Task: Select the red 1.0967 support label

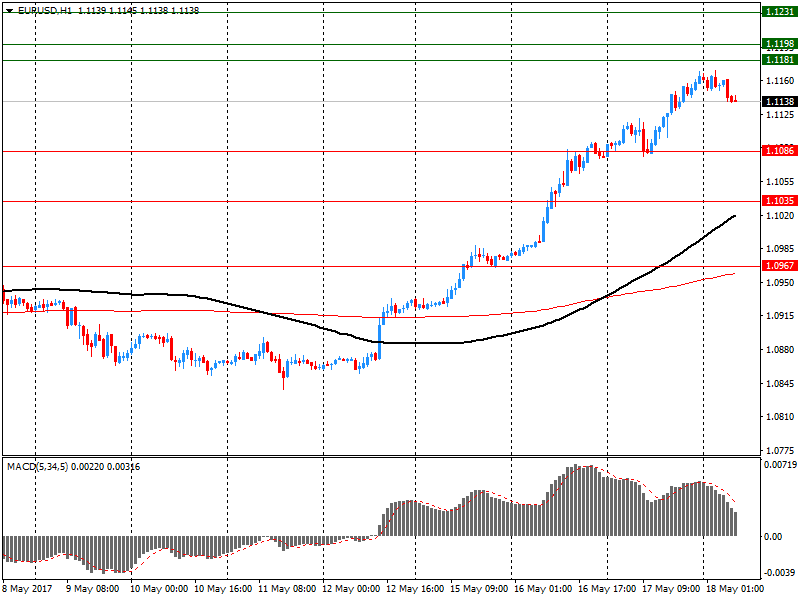Action: 780,266
